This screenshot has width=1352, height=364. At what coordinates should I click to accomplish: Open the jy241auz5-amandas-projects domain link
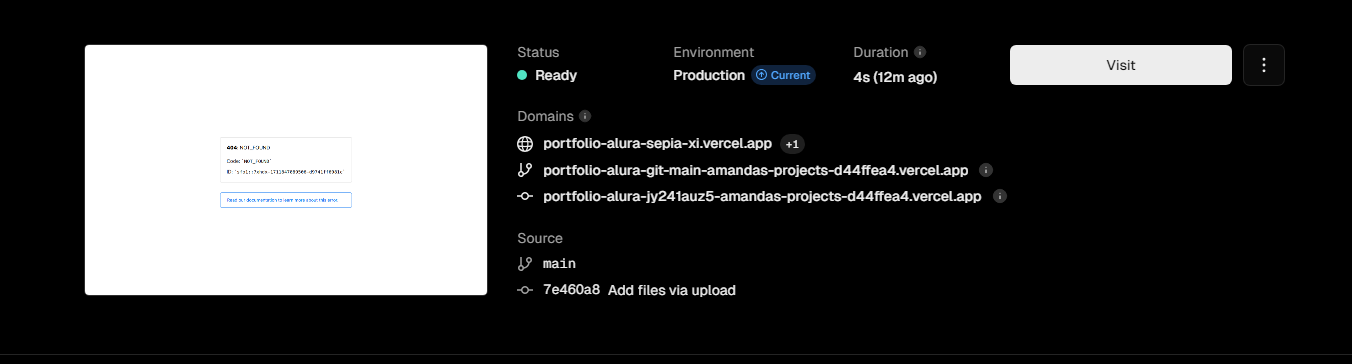[x=762, y=196]
